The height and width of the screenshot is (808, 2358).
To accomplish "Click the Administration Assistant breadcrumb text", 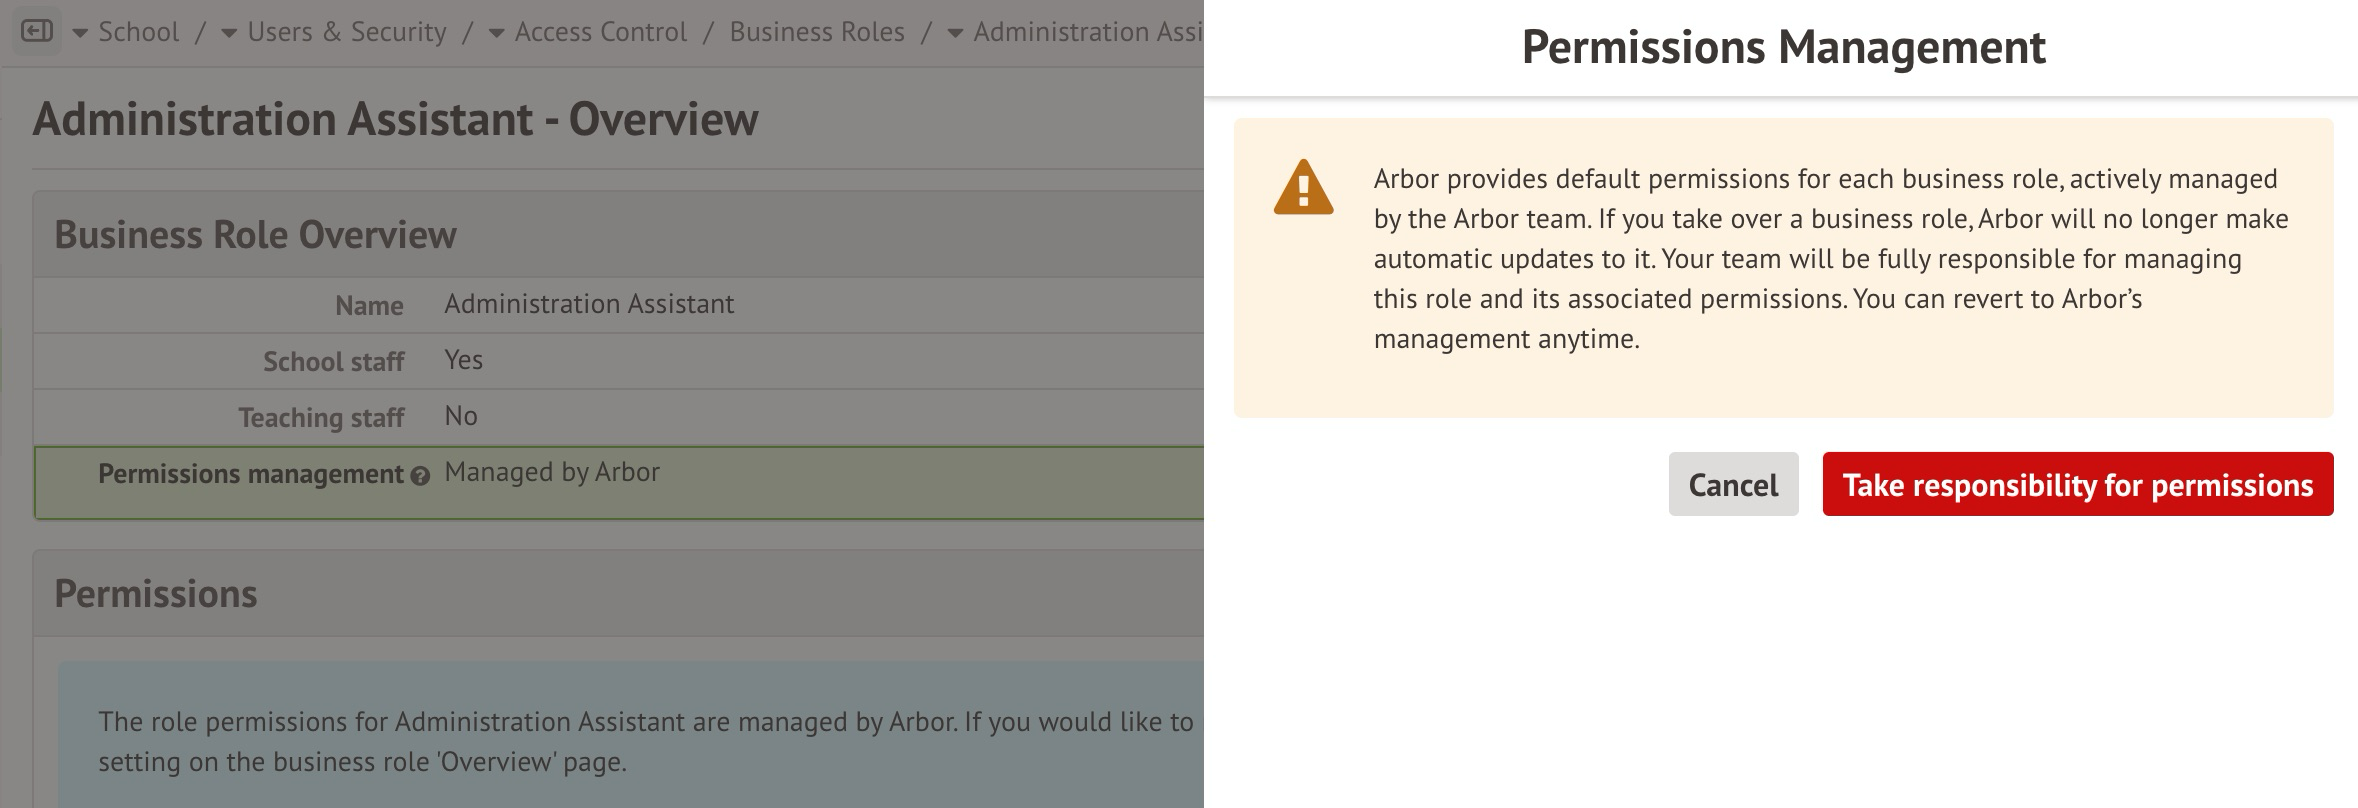I will tap(1088, 32).
